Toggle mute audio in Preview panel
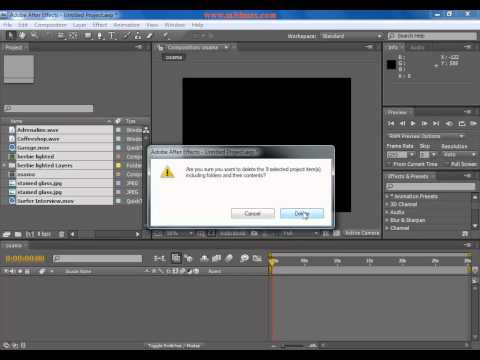The width and height of the screenshot is (480, 360). pyautogui.click(x=449, y=124)
